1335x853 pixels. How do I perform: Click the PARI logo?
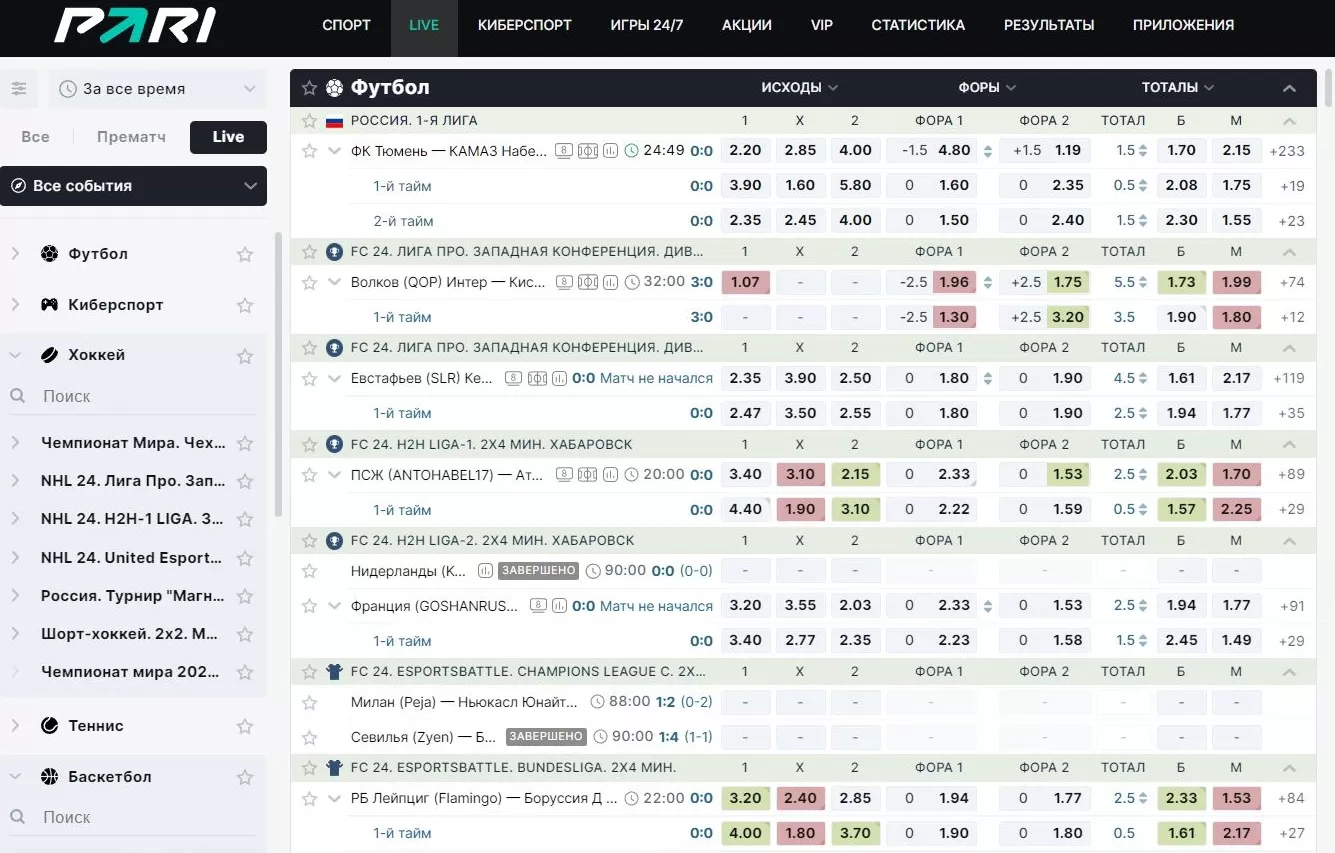[134, 26]
